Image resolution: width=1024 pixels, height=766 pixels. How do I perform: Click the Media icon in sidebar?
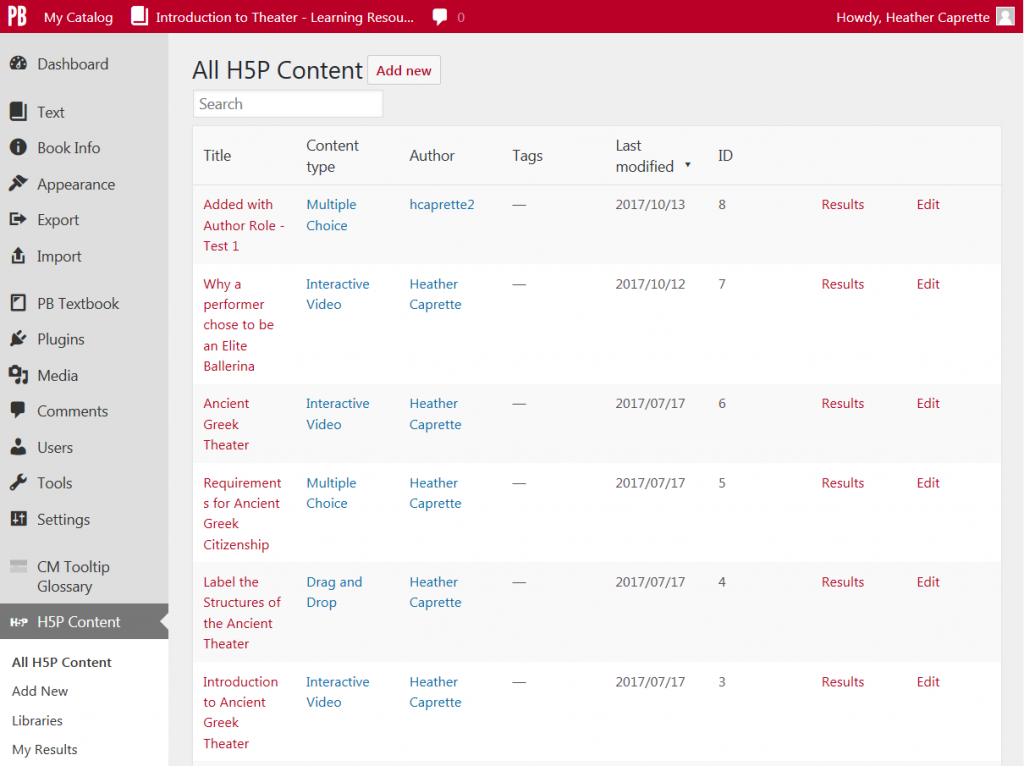18,375
